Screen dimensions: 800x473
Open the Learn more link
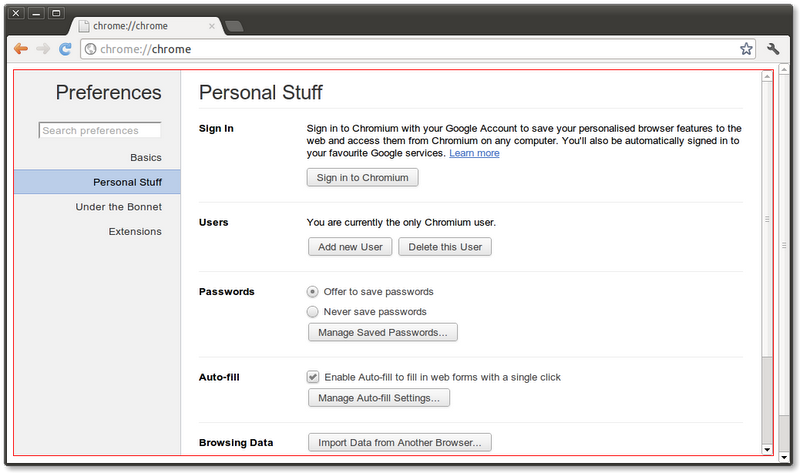click(x=474, y=153)
